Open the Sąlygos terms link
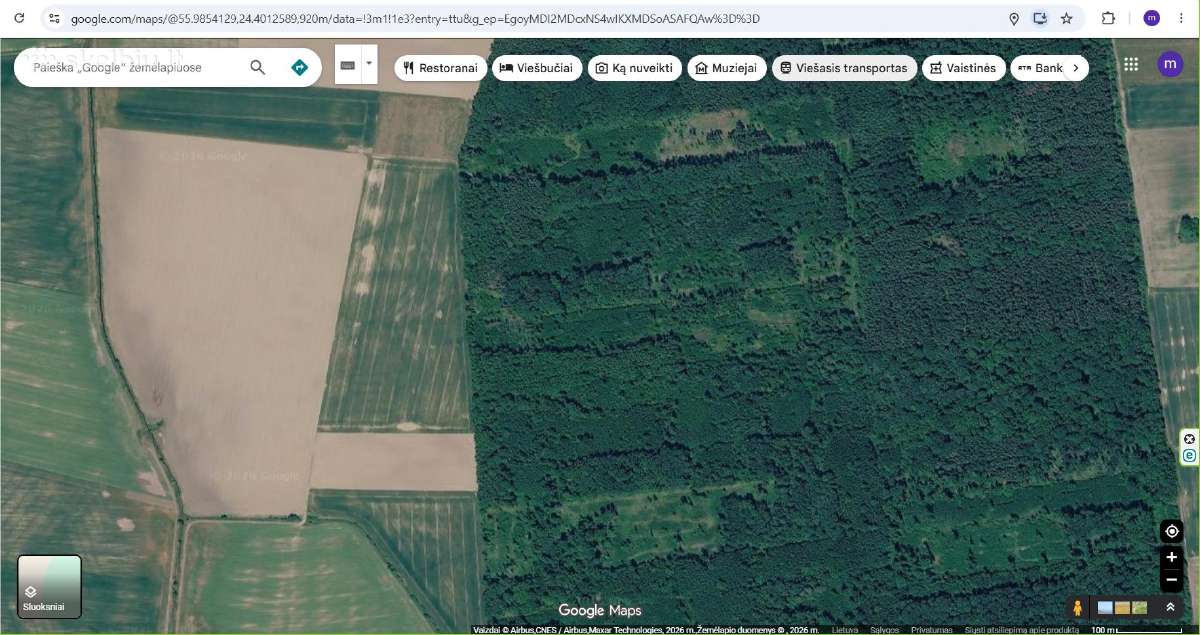Screen dimensions: 1200x635 [x=884, y=630]
